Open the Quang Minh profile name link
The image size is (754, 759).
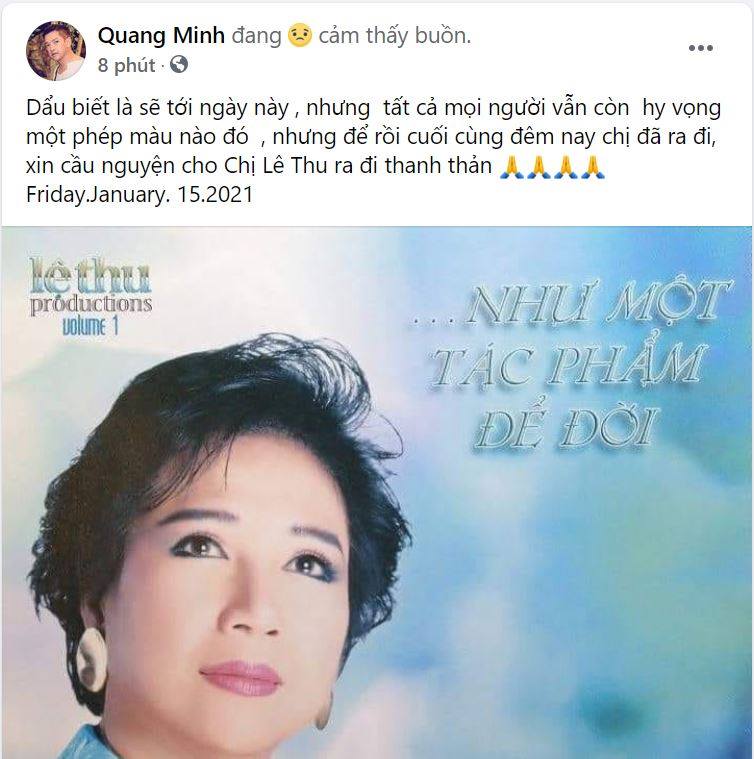[x=161, y=36]
